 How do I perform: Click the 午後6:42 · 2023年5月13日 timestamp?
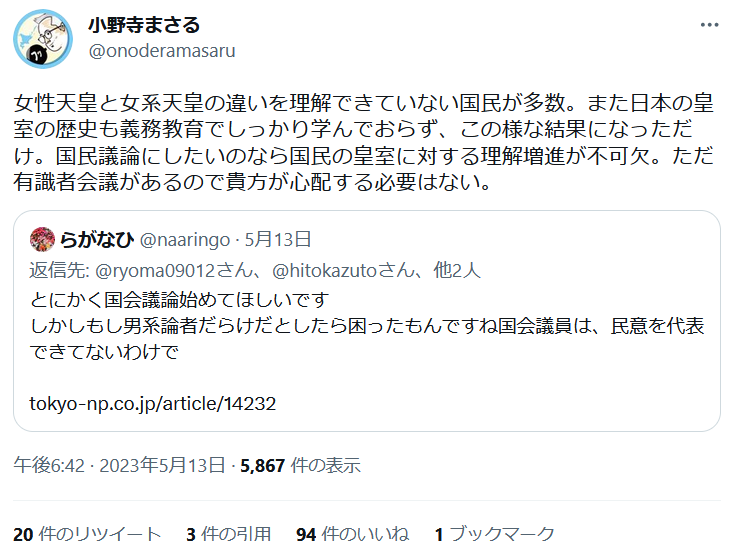tap(119, 465)
